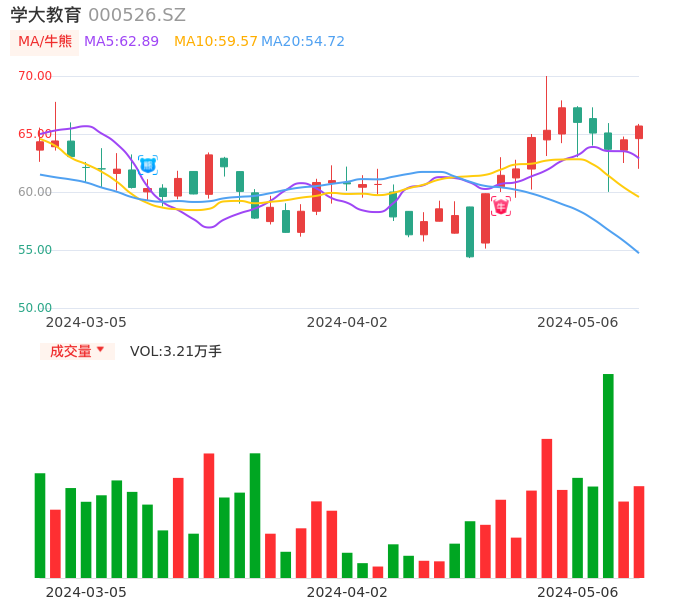The width and height of the screenshot is (686, 606).
Task: Select the MA/牛熊 indicator tab
Action: 44,42
